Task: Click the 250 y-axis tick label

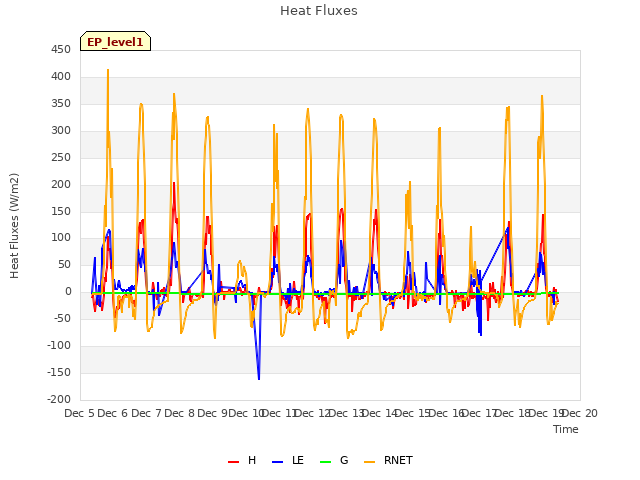Action: pos(61,158)
